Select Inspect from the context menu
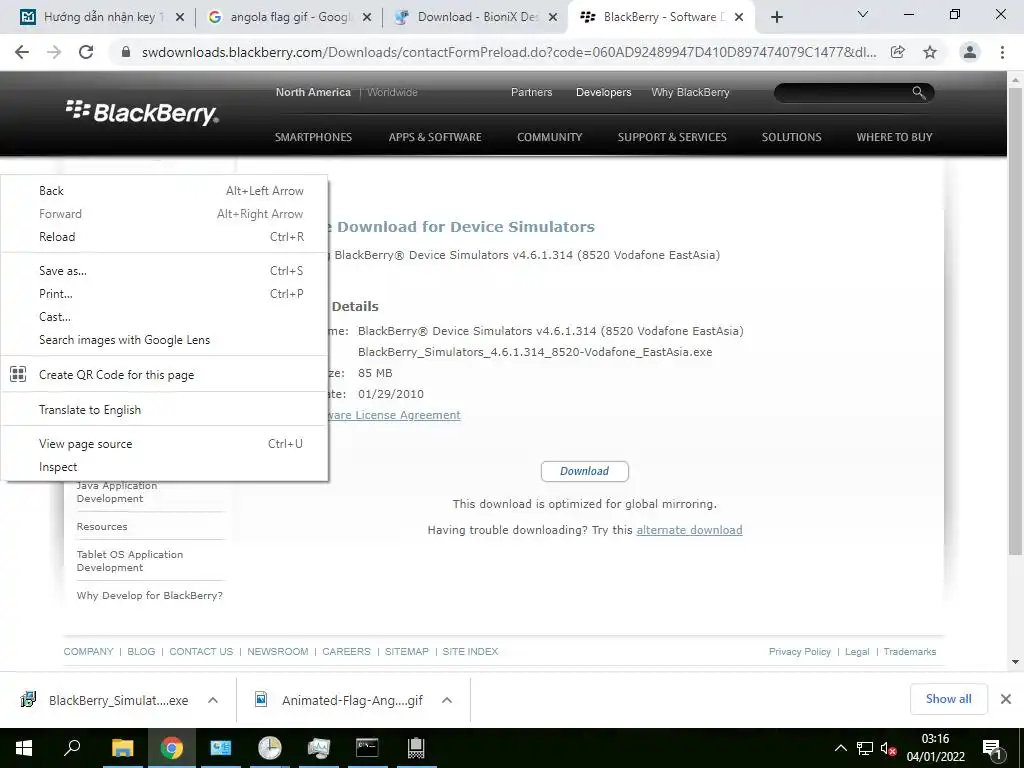This screenshot has width=1024, height=768. click(164, 467)
